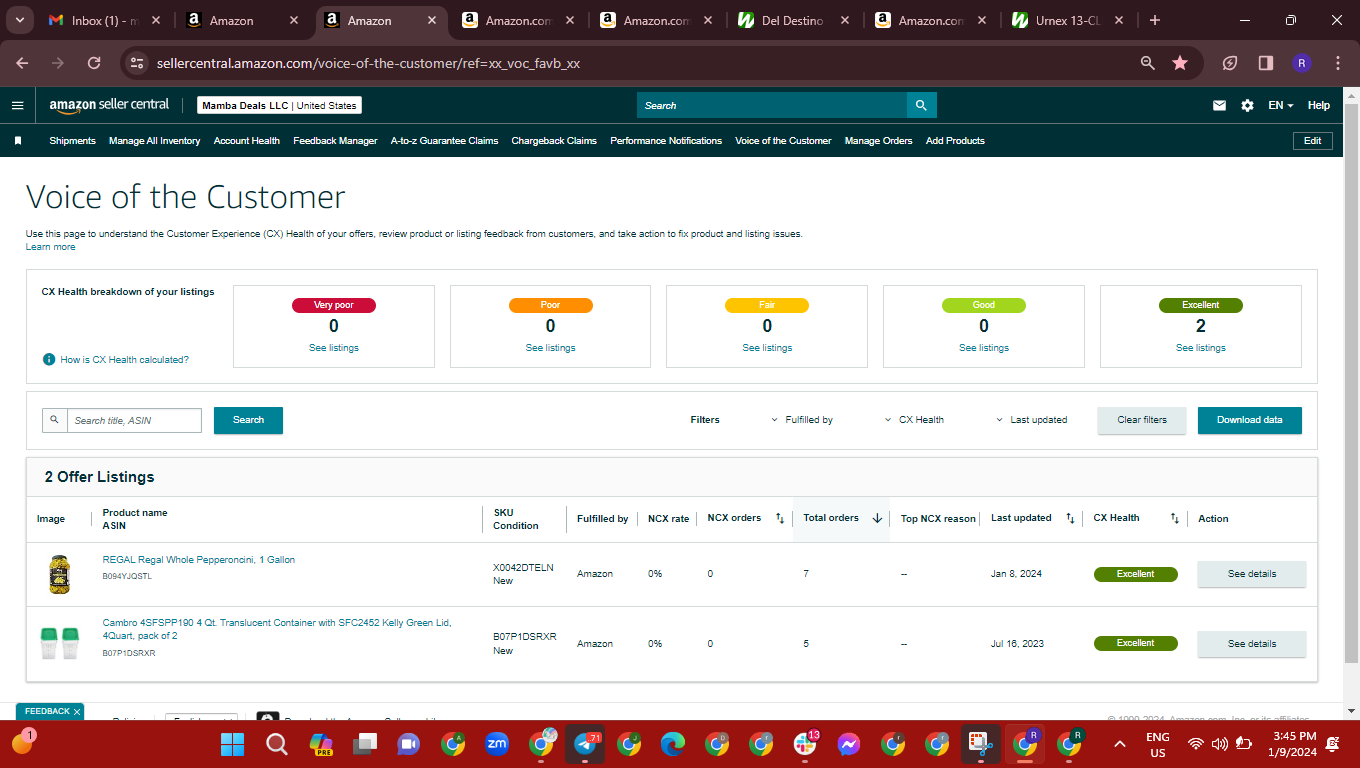The image size is (1360, 768).
Task: Sort by the NCX orders column arrows
Action: pos(780,518)
